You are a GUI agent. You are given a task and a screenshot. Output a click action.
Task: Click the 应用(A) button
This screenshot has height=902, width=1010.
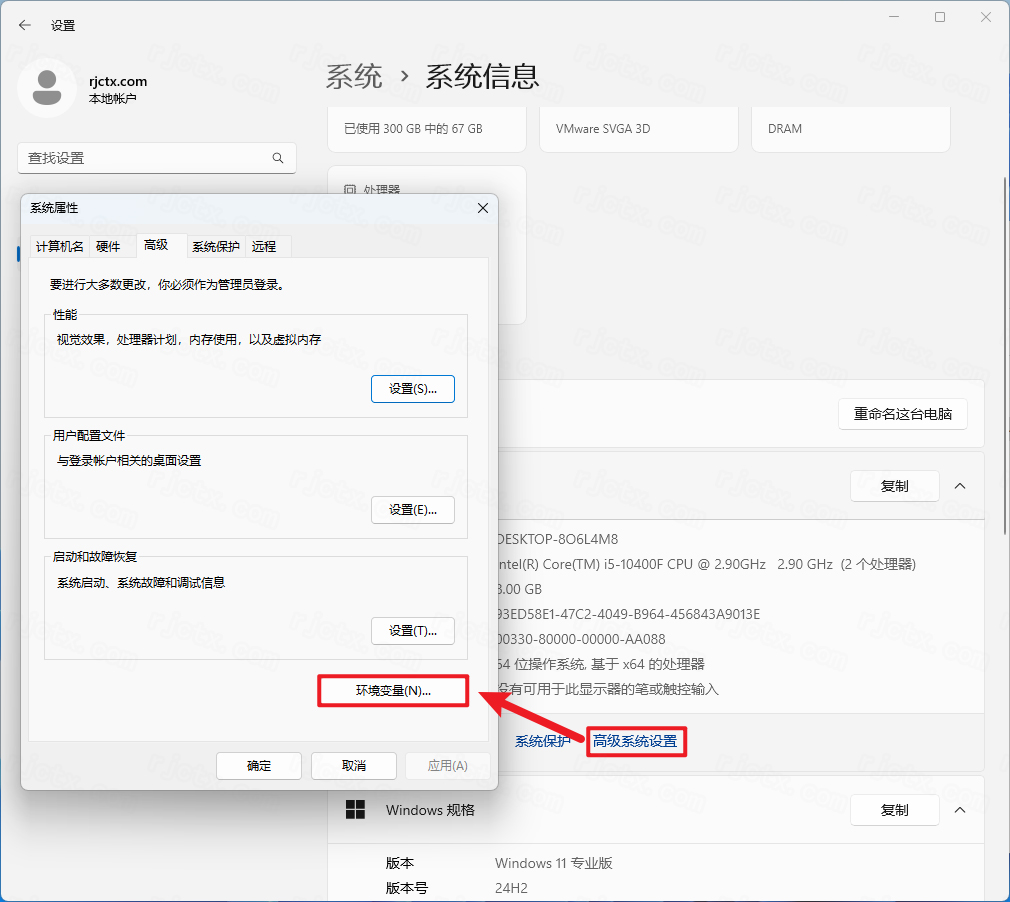pos(448,765)
